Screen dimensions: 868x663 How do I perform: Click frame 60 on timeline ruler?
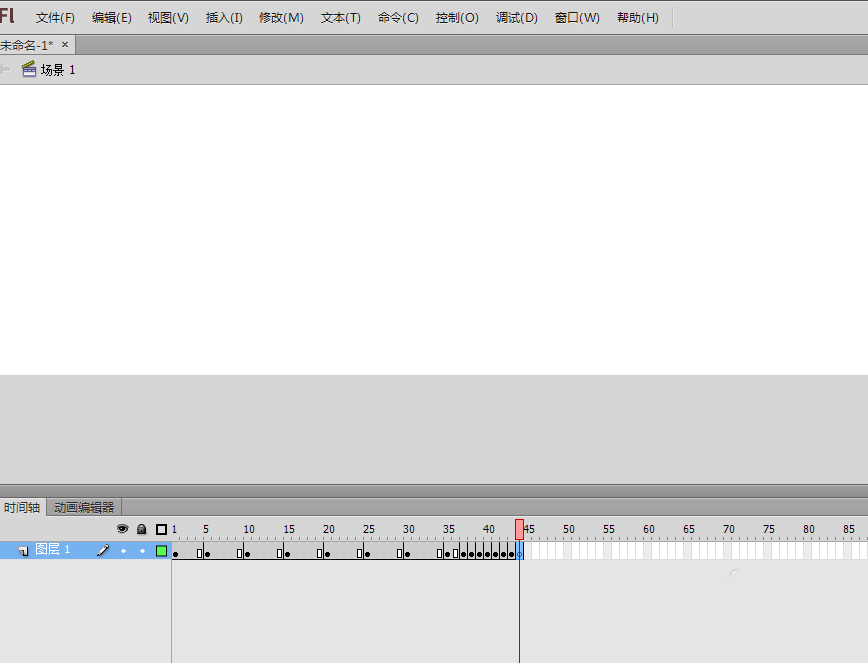click(x=649, y=530)
